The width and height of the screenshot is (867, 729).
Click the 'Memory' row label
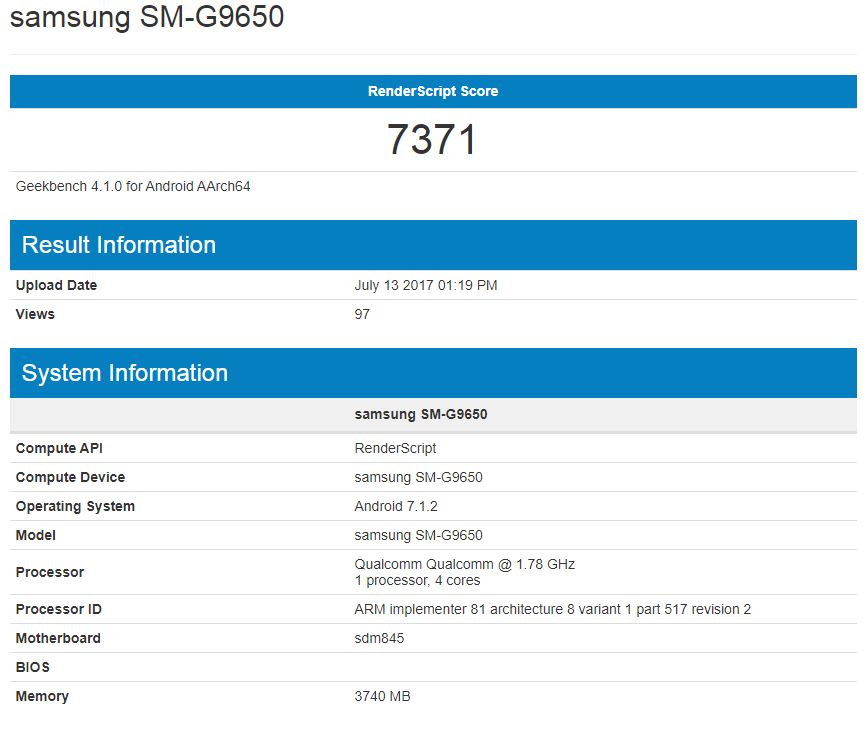[42, 696]
